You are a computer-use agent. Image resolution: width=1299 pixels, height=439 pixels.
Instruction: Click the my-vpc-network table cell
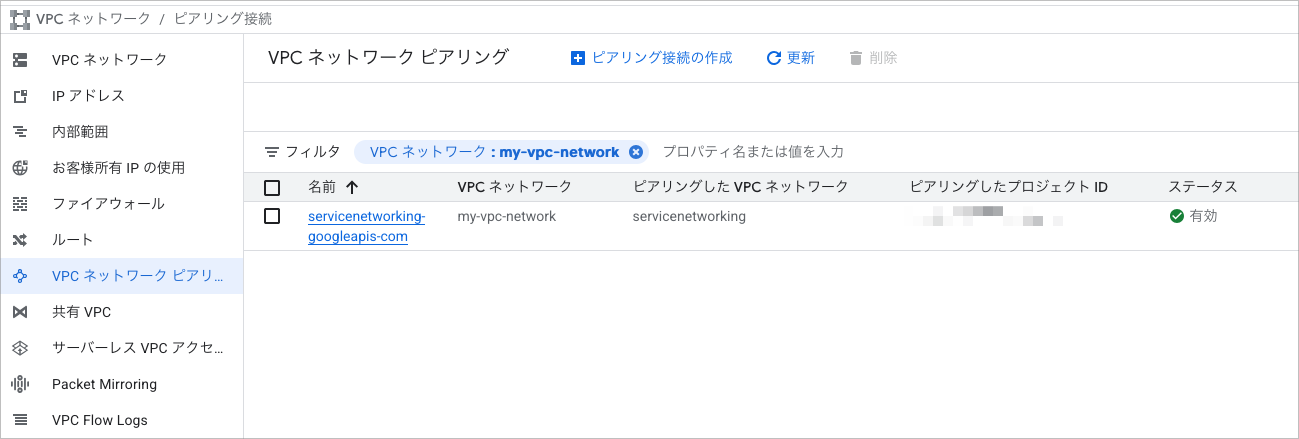pyautogui.click(x=506, y=216)
